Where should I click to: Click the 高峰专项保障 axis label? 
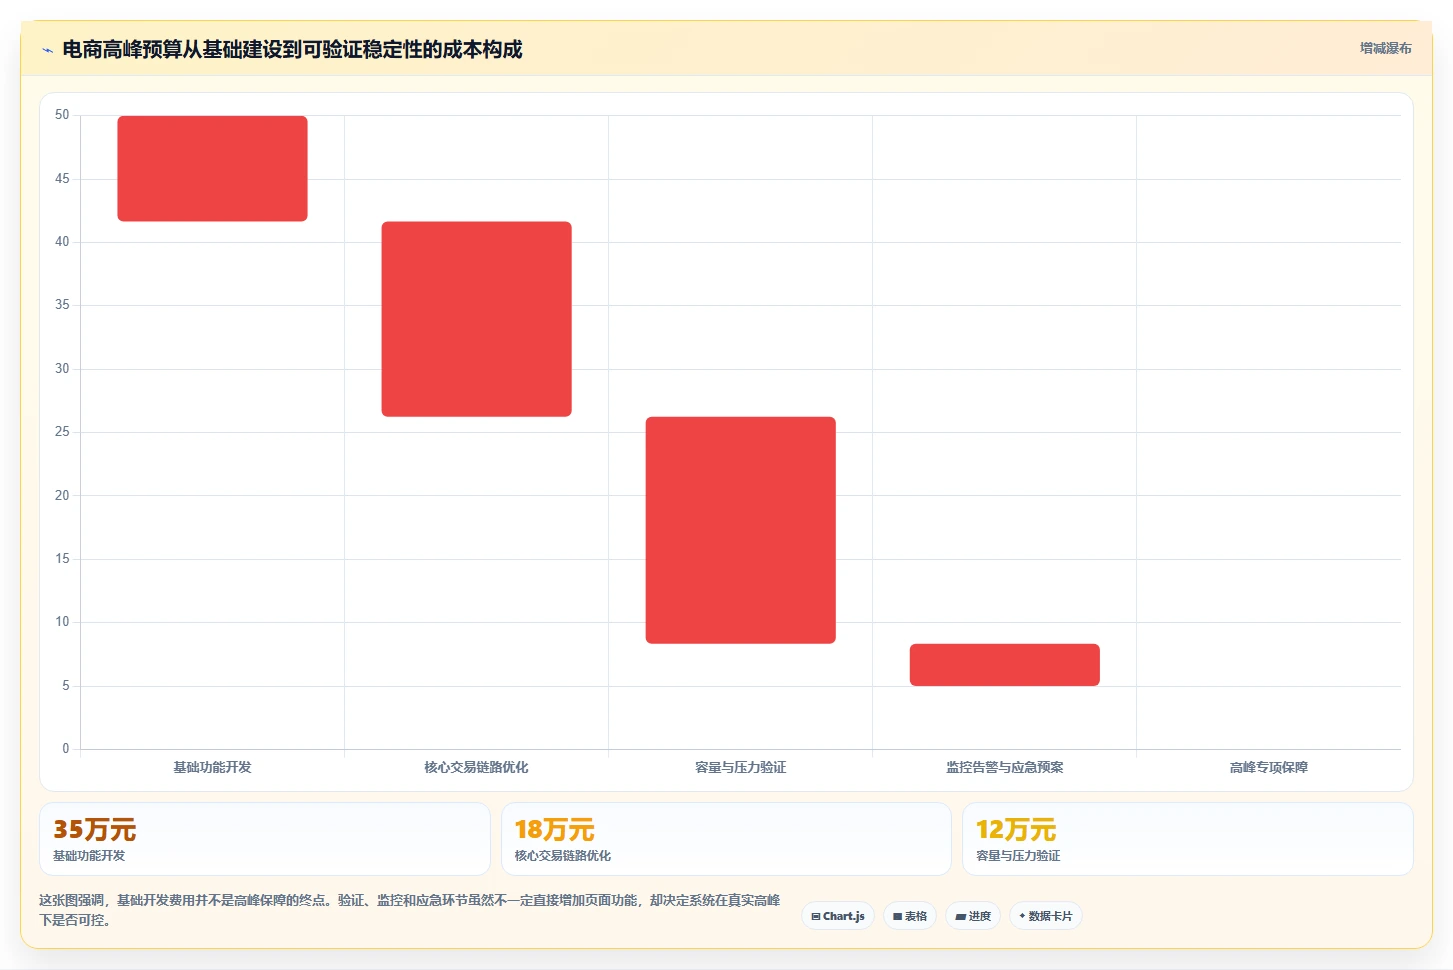[1268, 767]
